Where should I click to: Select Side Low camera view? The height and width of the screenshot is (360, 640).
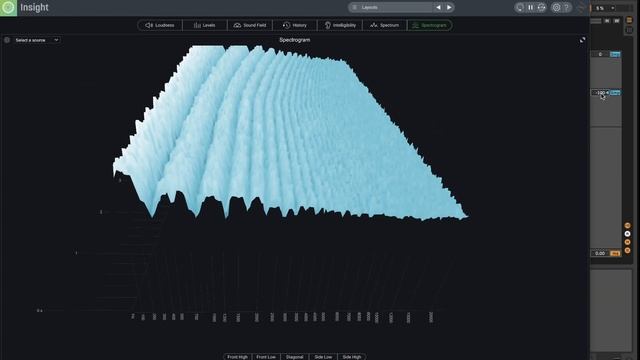[x=323, y=357]
